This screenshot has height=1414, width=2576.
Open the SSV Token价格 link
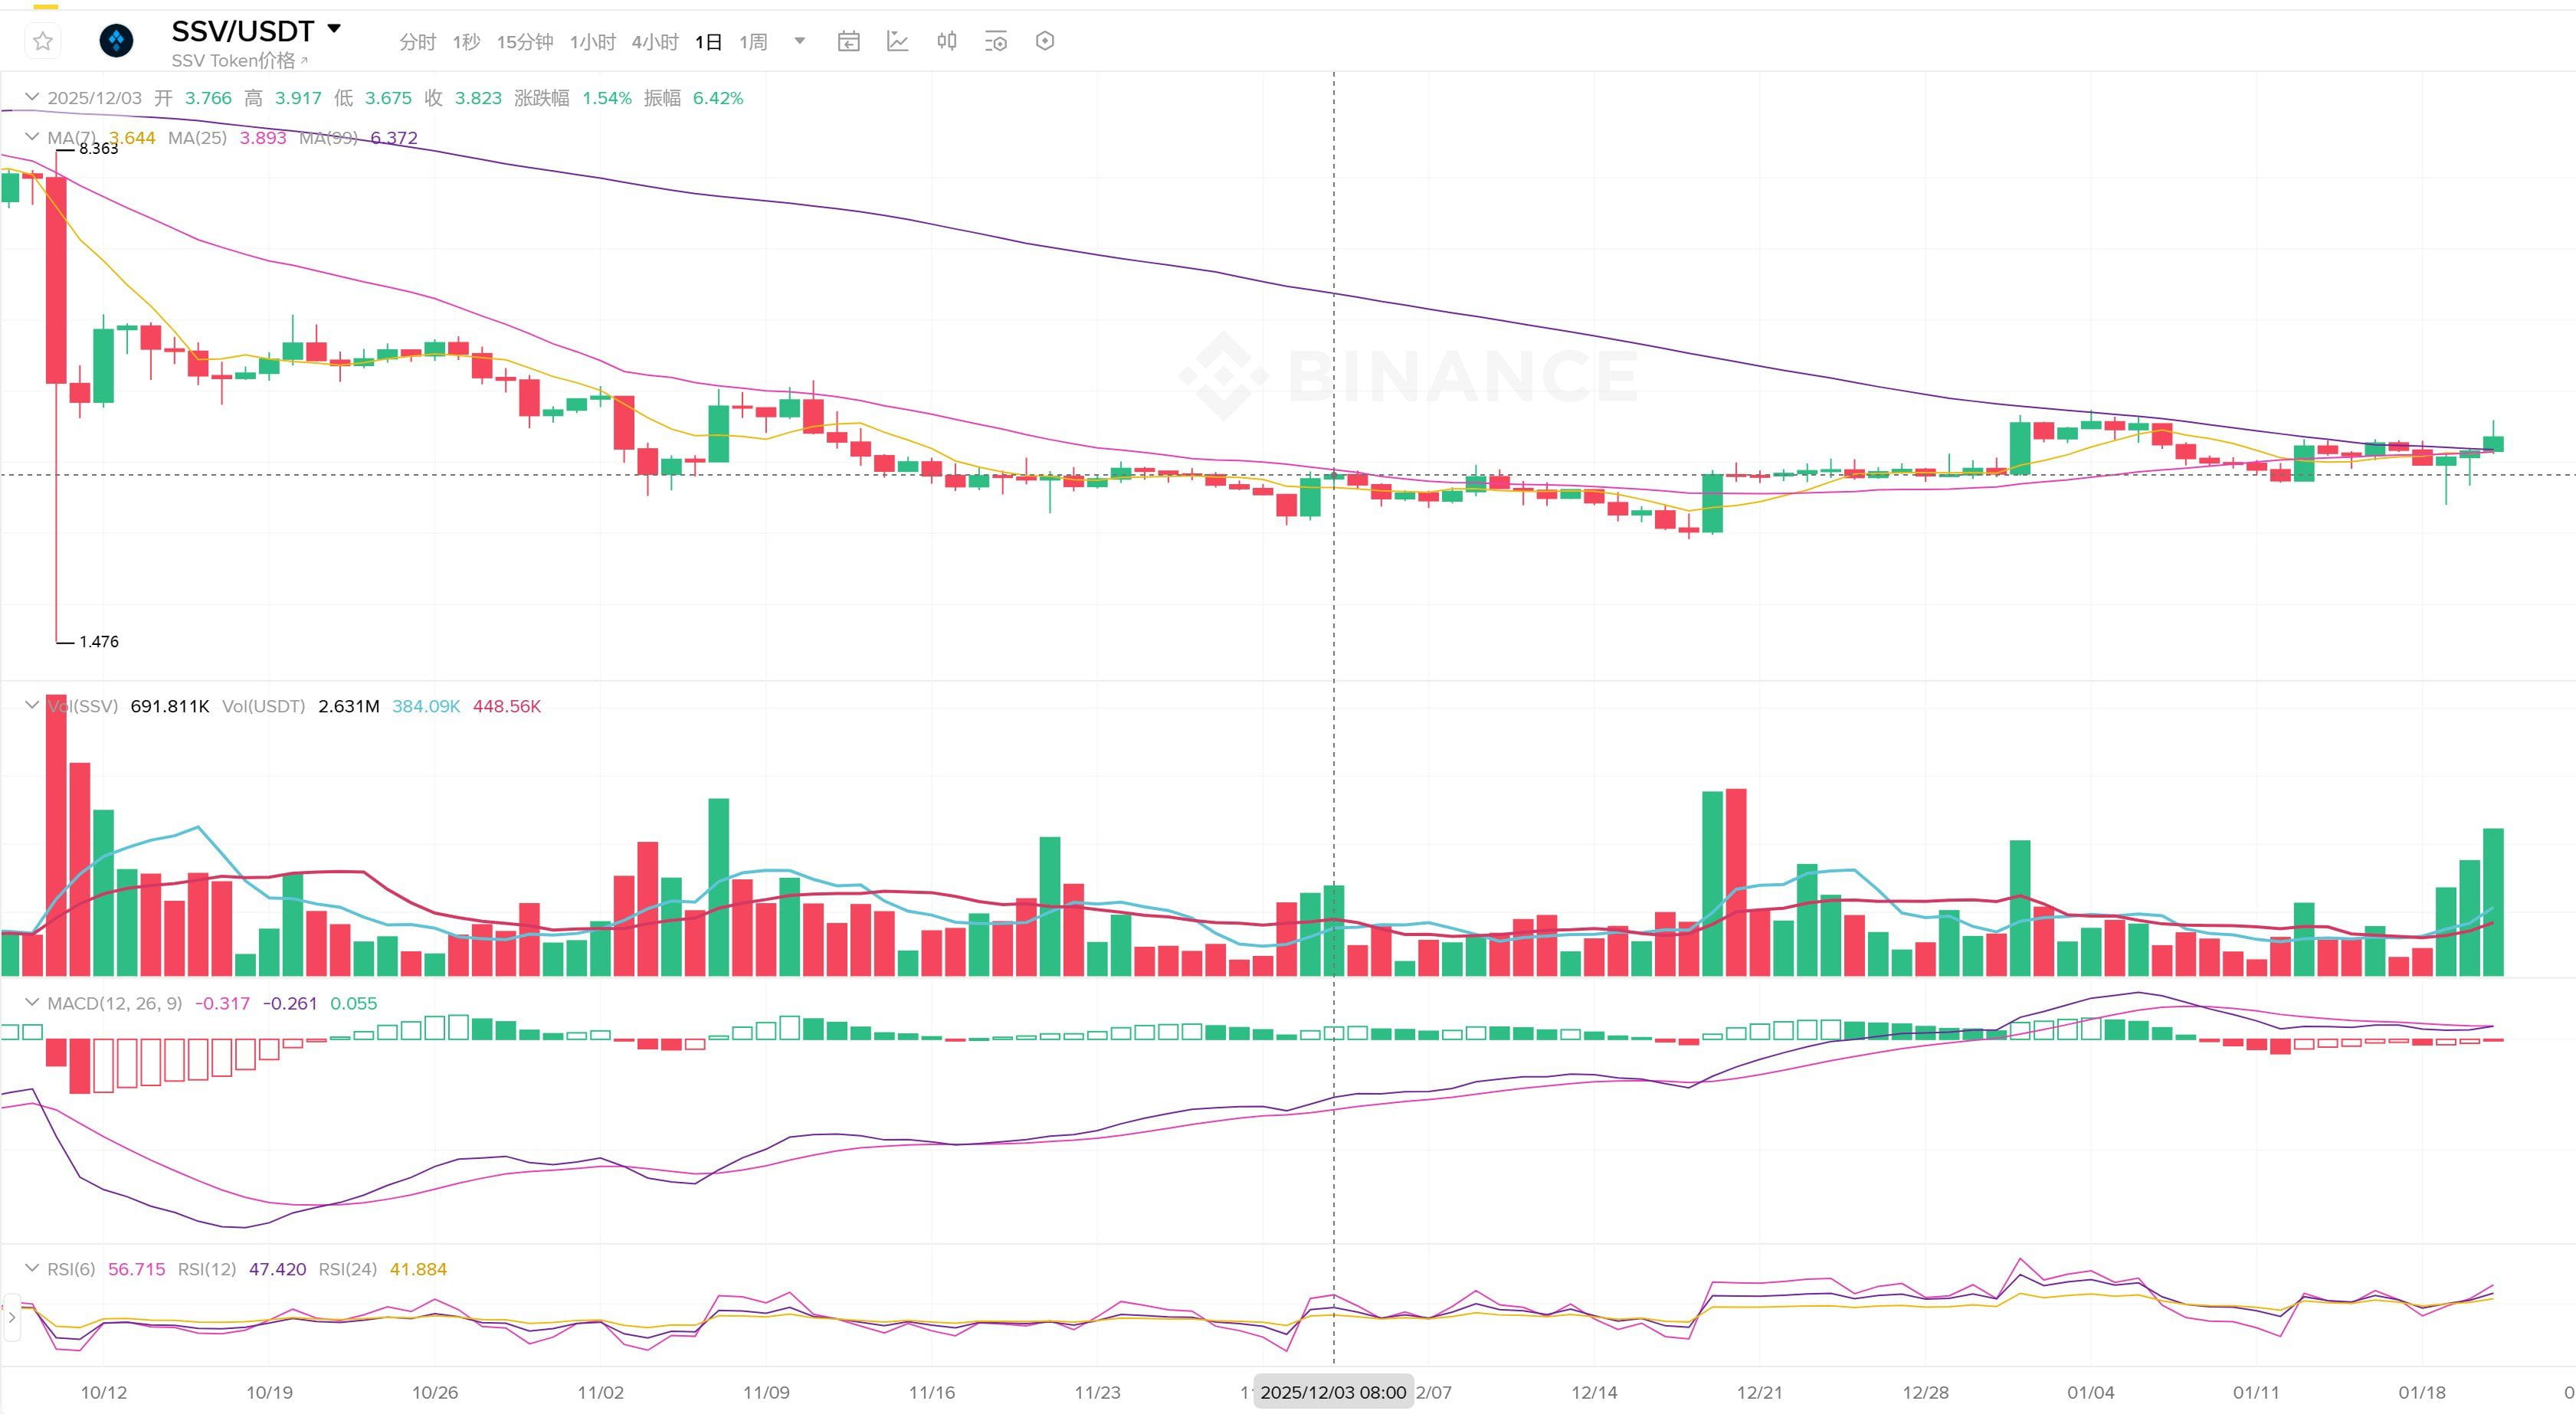(x=238, y=61)
